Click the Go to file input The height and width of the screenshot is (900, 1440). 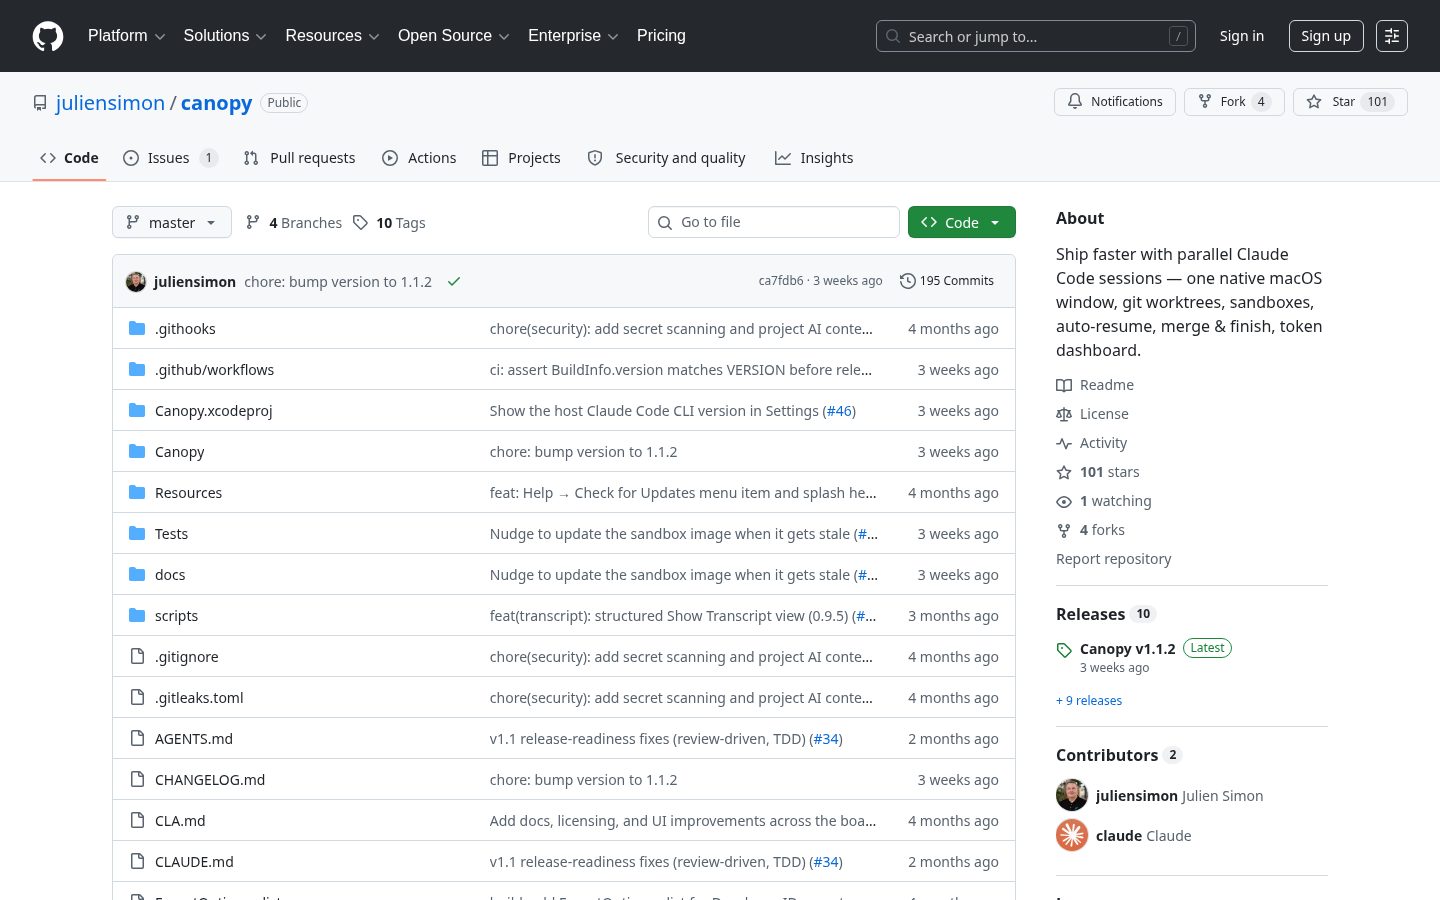pyautogui.click(x=774, y=222)
